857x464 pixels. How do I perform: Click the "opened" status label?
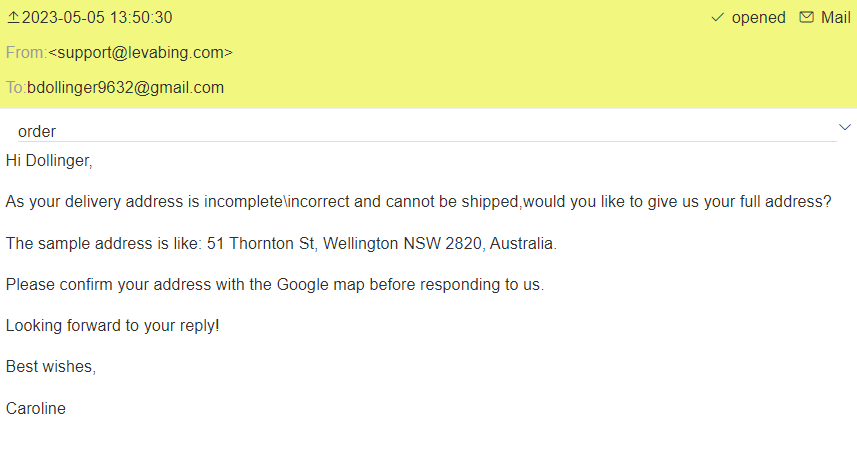point(759,18)
